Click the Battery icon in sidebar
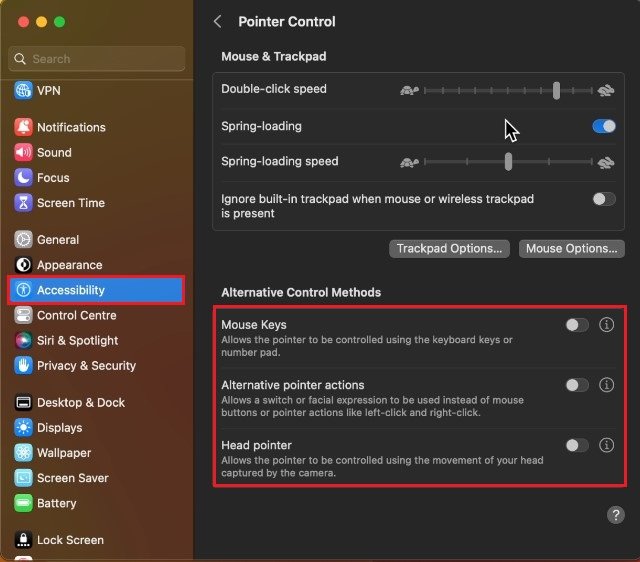The image size is (640, 562). (23, 503)
